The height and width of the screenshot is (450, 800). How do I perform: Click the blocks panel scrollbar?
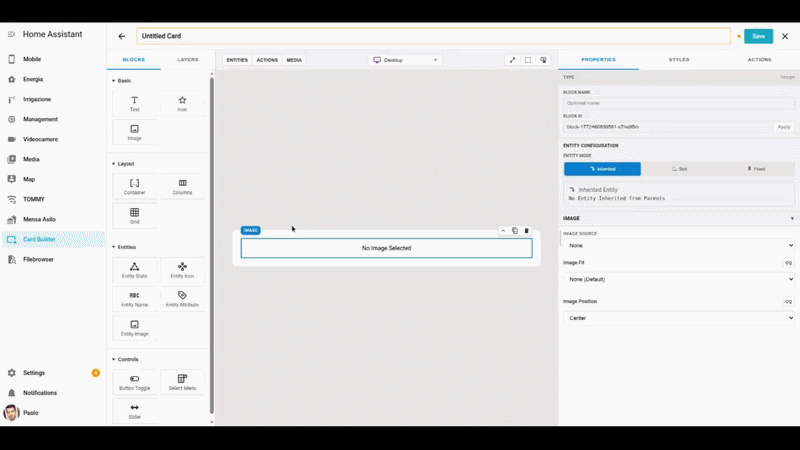(212, 245)
